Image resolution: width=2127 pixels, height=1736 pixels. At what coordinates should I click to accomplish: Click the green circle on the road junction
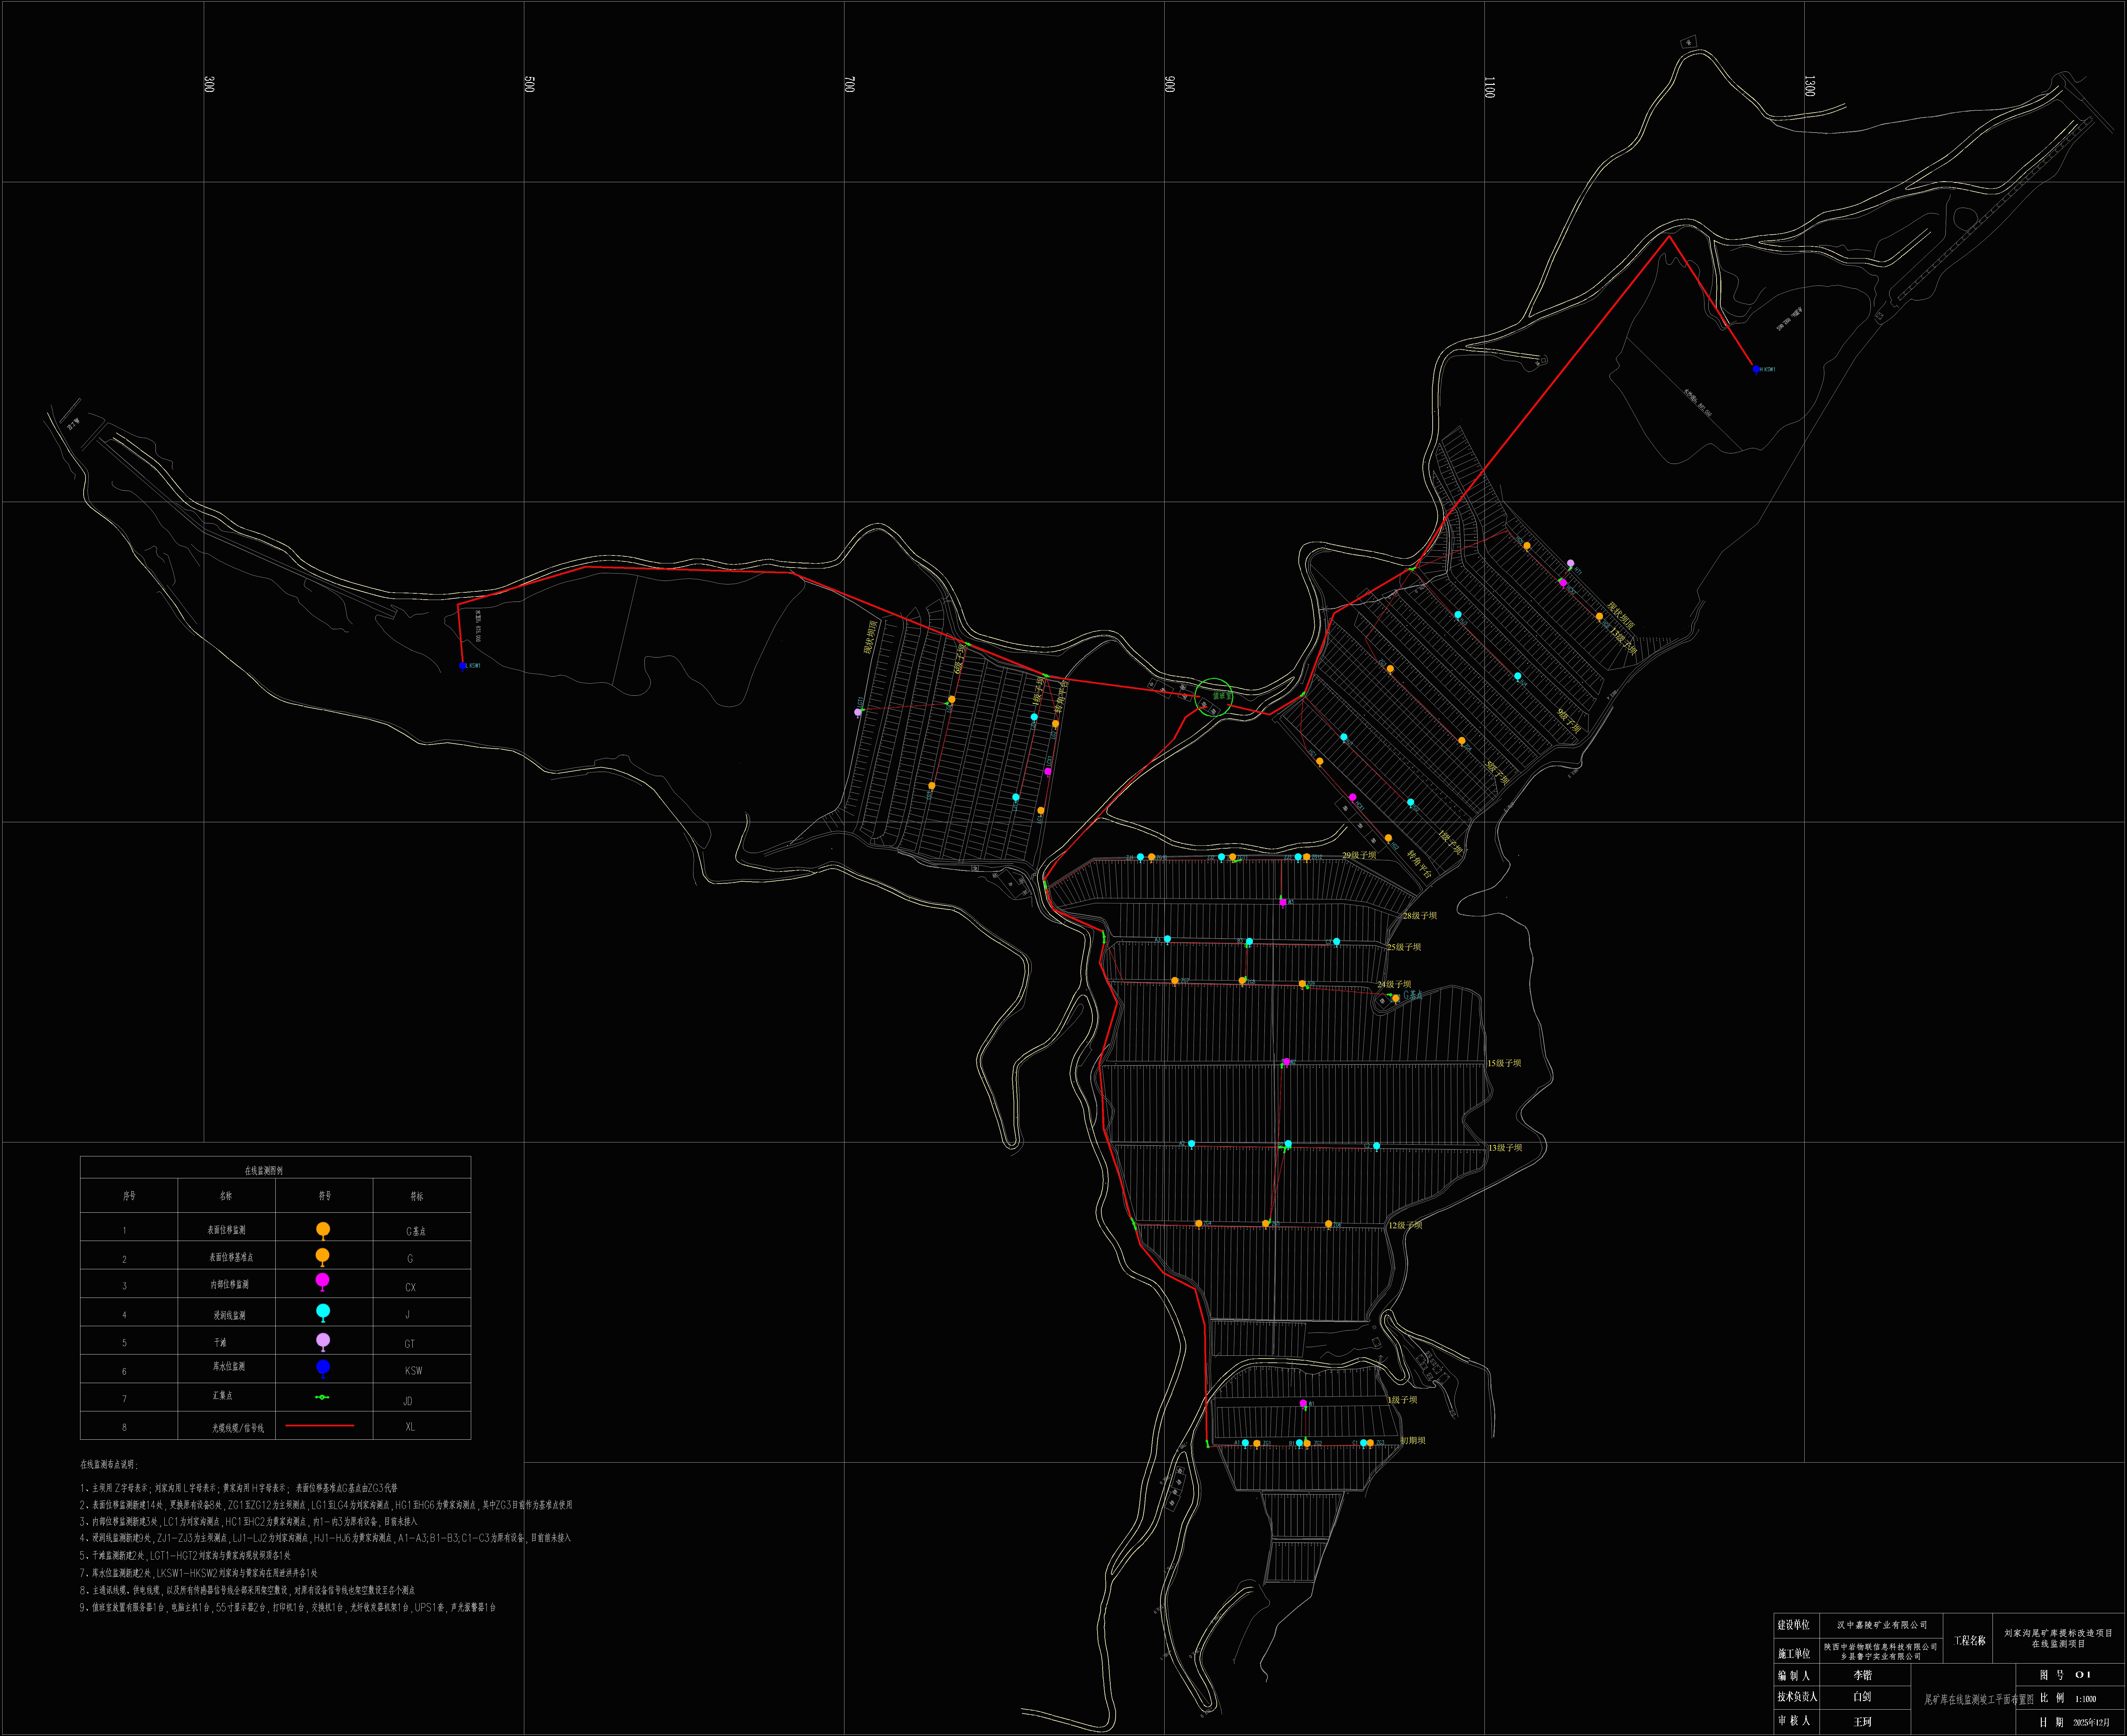pos(1214,697)
